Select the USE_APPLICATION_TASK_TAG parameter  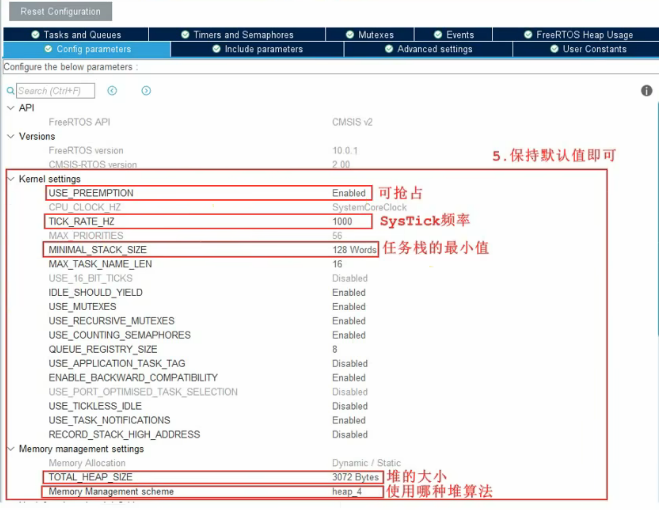pos(117,363)
